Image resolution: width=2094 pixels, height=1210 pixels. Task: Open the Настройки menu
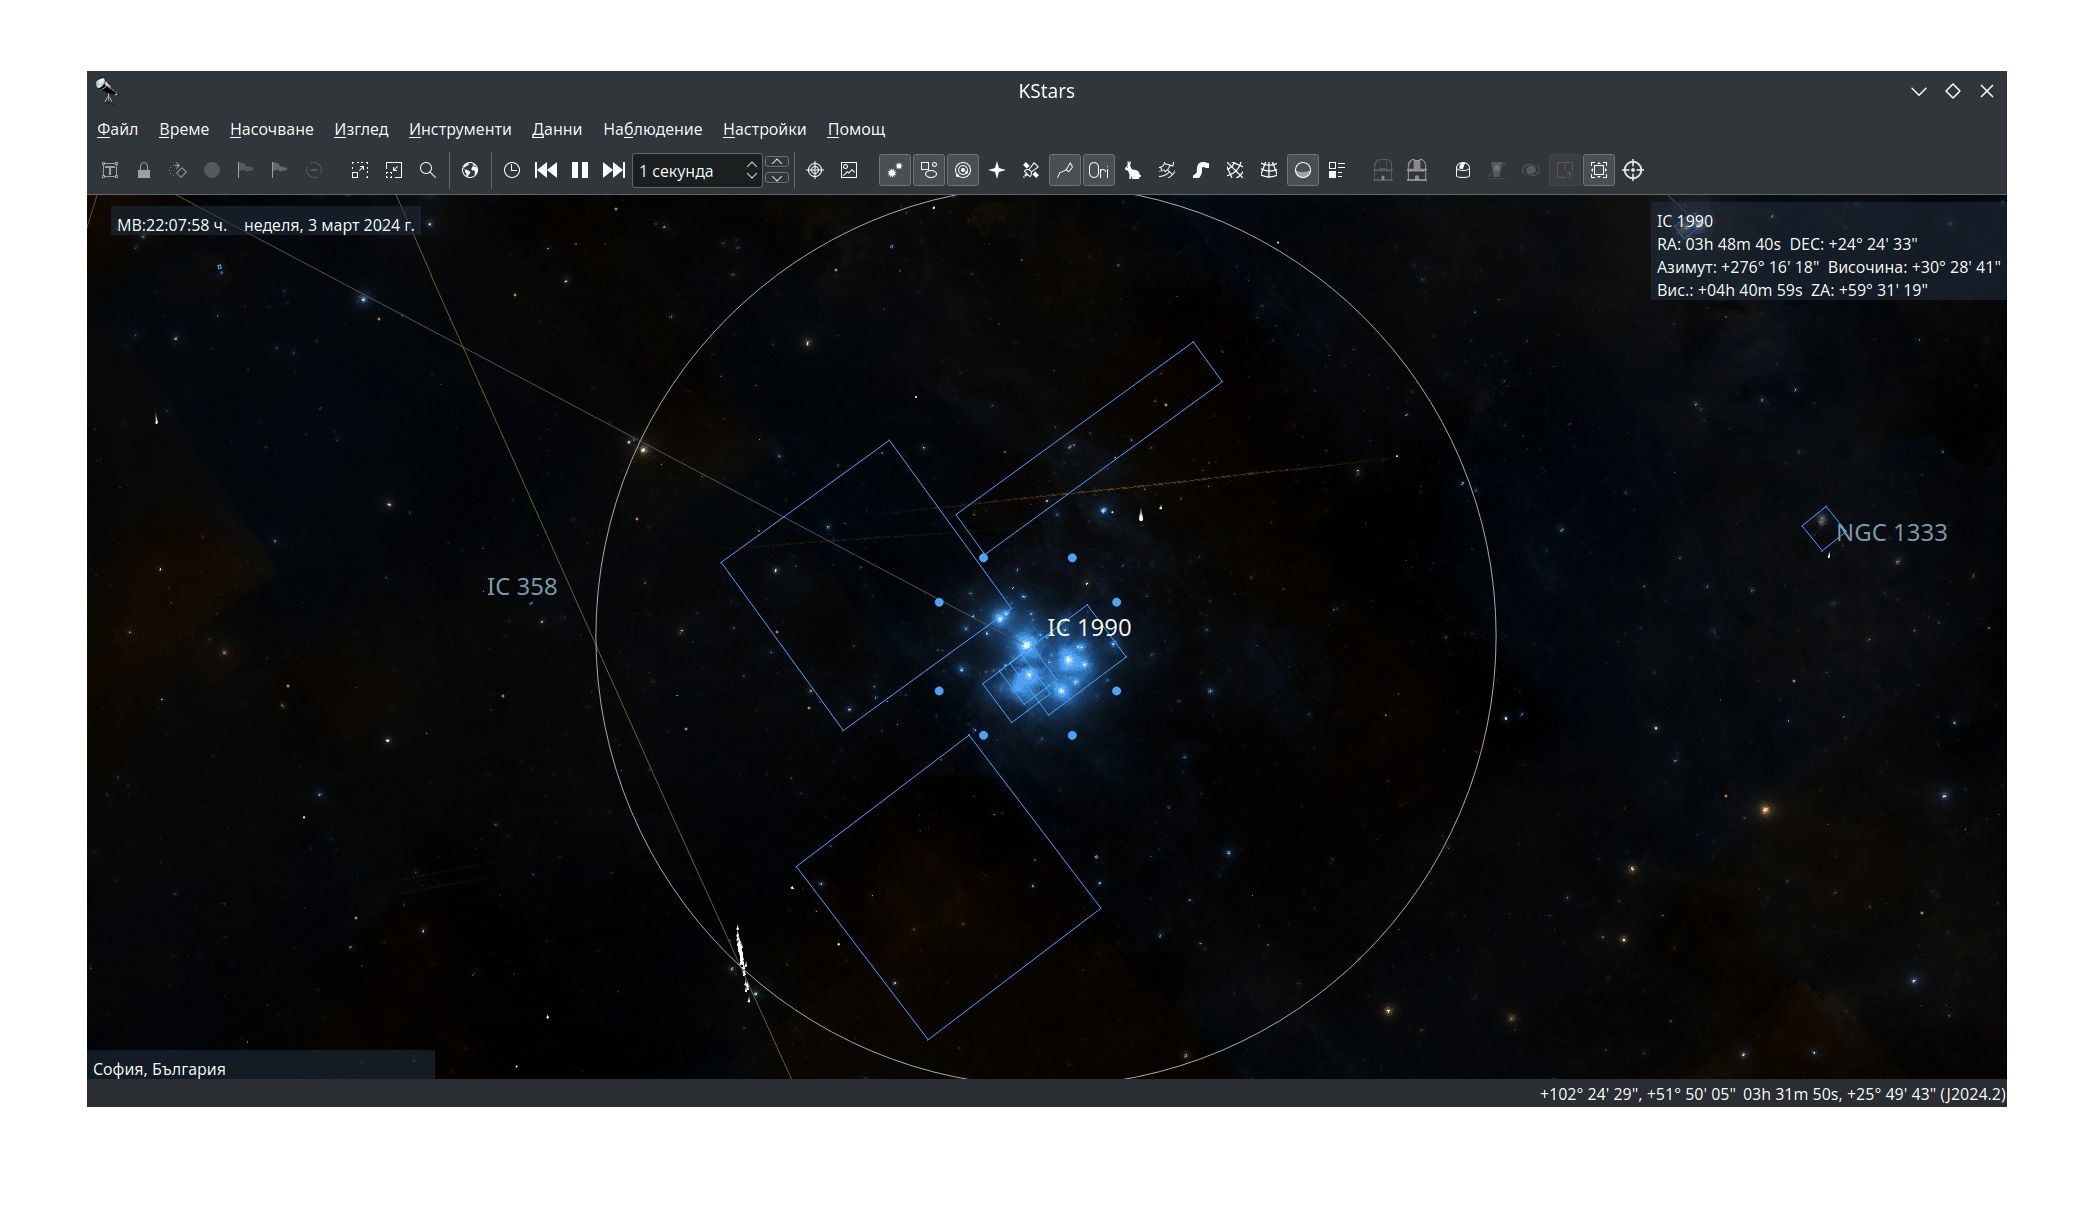coord(764,129)
